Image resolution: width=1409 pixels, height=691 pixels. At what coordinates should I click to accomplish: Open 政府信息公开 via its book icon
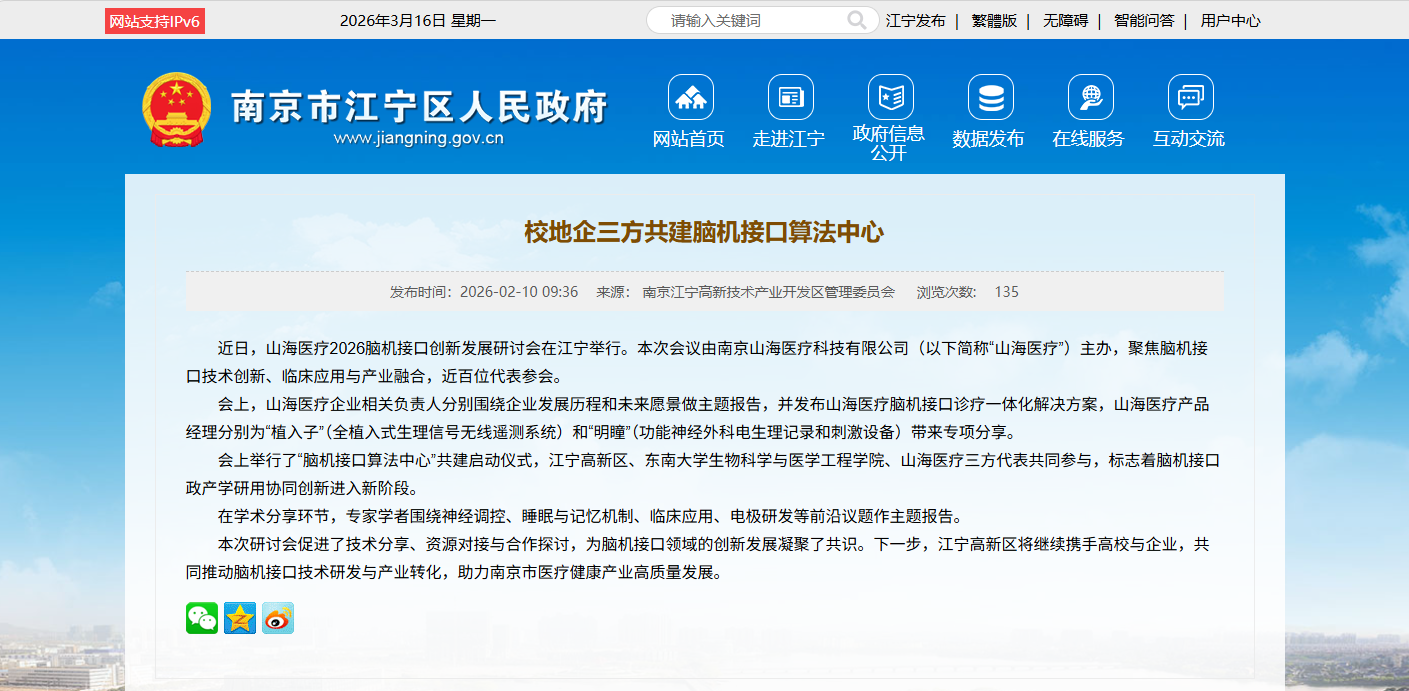pyautogui.click(x=890, y=95)
